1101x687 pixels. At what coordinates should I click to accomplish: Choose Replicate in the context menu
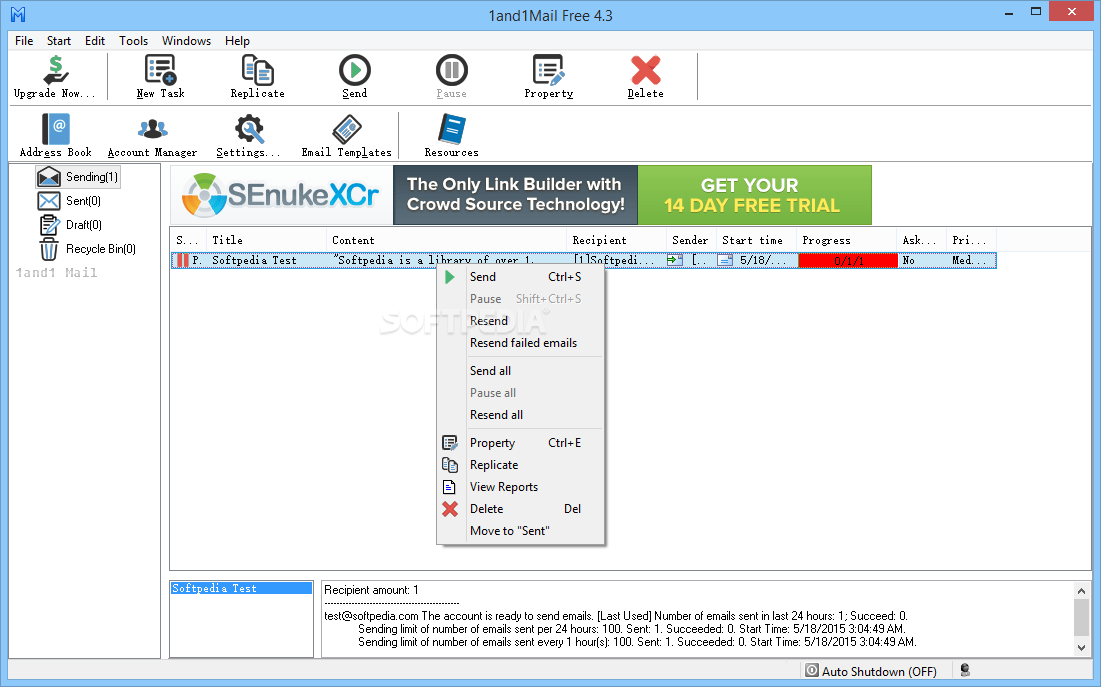pyautogui.click(x=520, y=465)
